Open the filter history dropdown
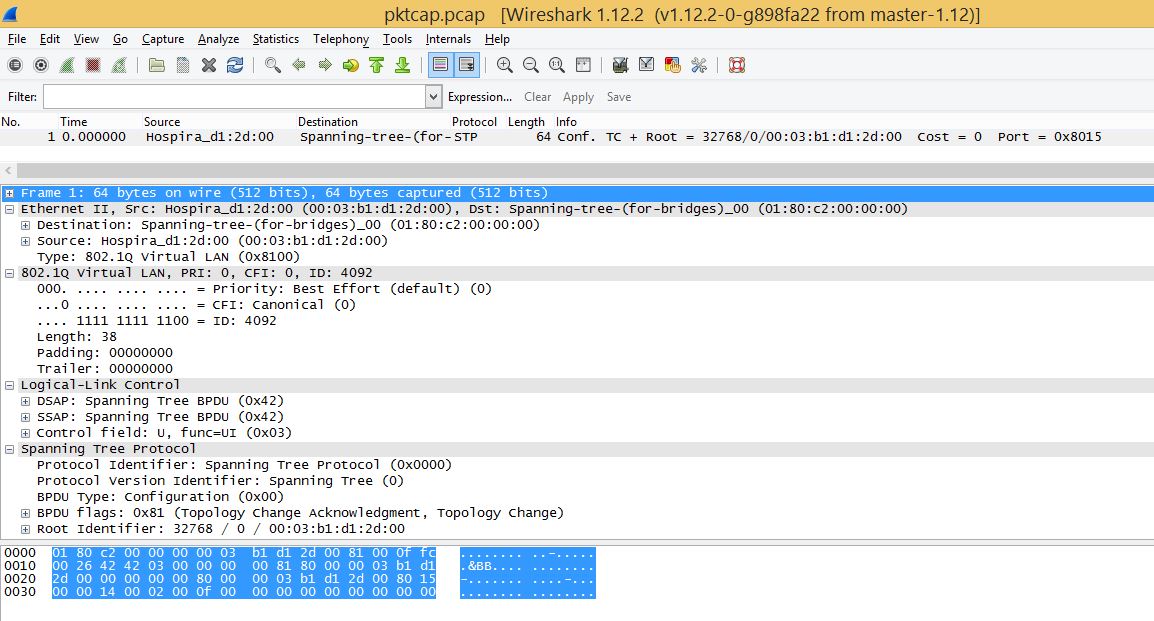This screenshot has height=621, width=1154. 431,96
